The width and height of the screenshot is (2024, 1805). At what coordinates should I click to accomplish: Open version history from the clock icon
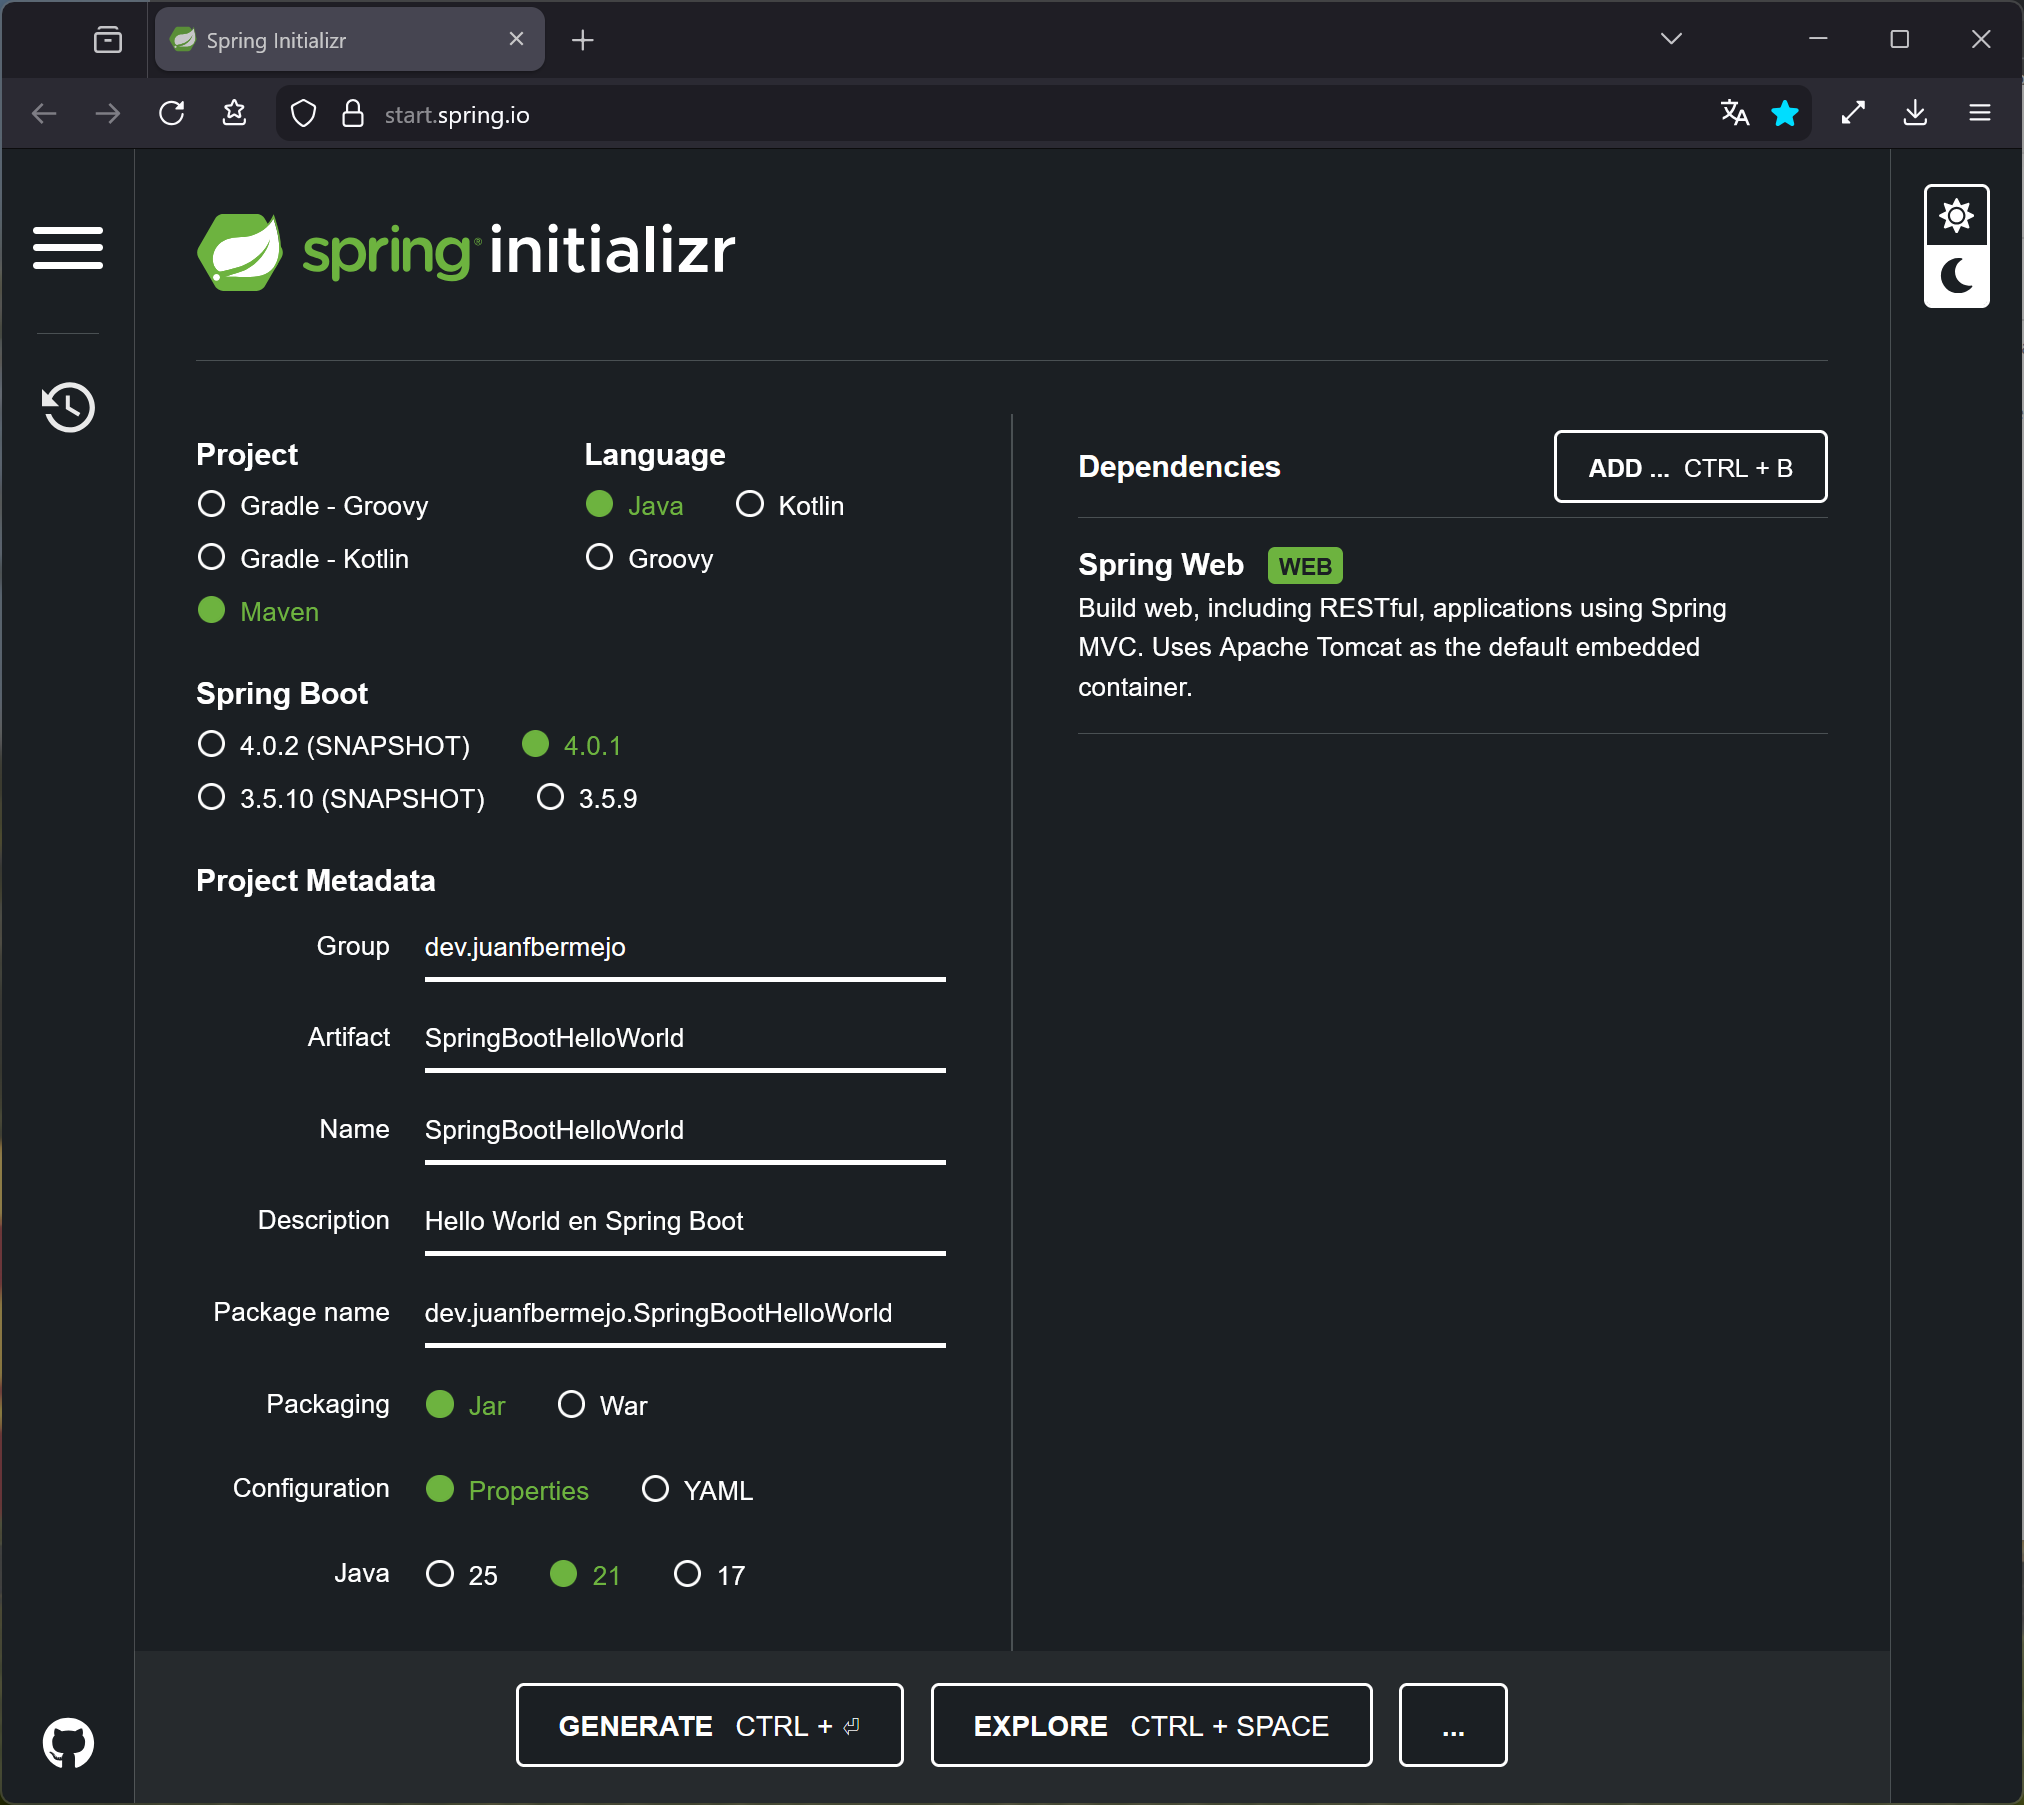coord(67,407)
